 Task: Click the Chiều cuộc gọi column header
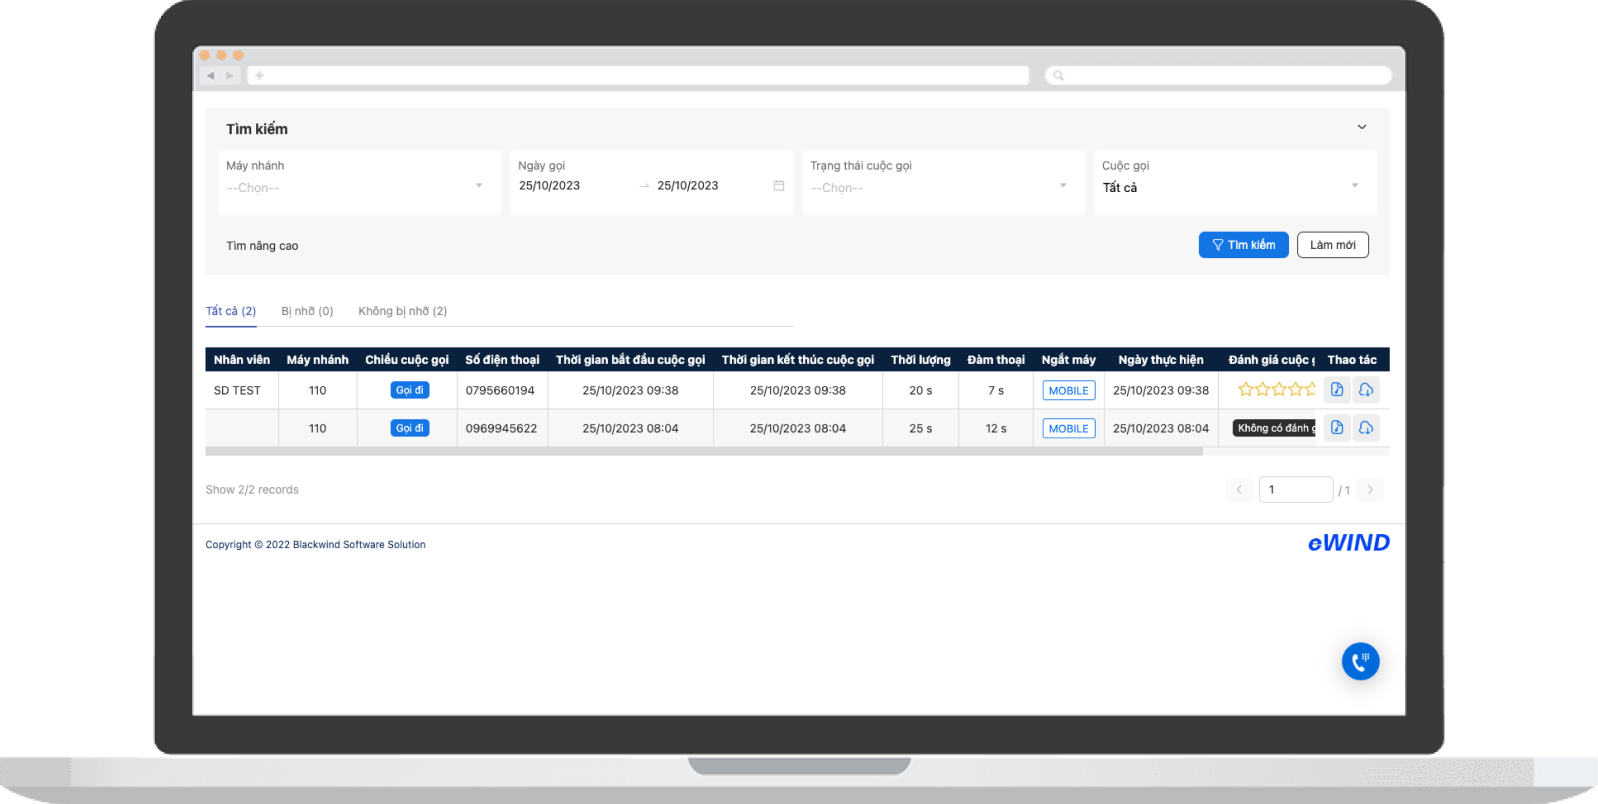407,360
